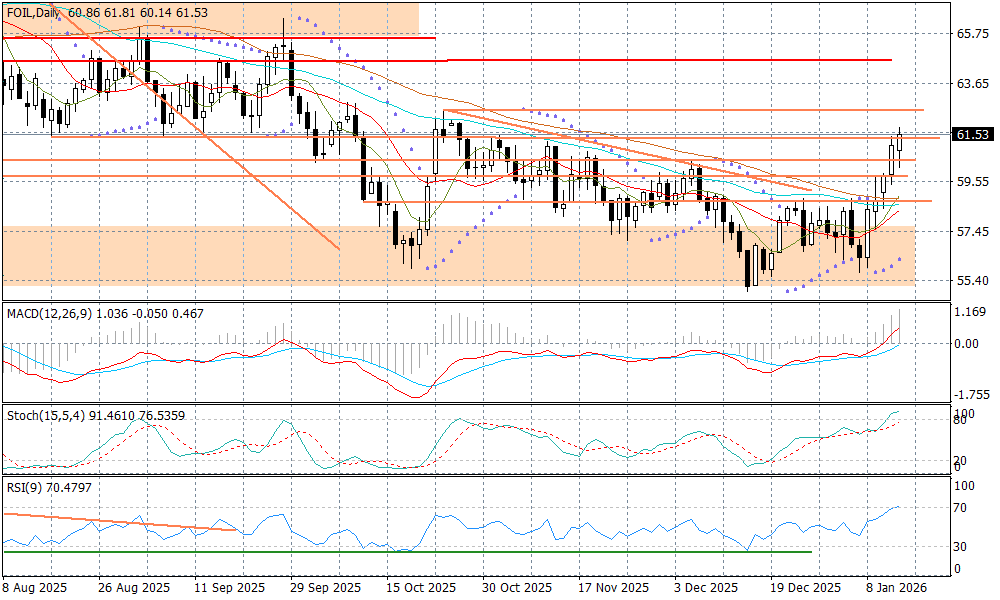Select the RSI(9) indicator label
1000x600 pixels.
[x=25, y=485]
